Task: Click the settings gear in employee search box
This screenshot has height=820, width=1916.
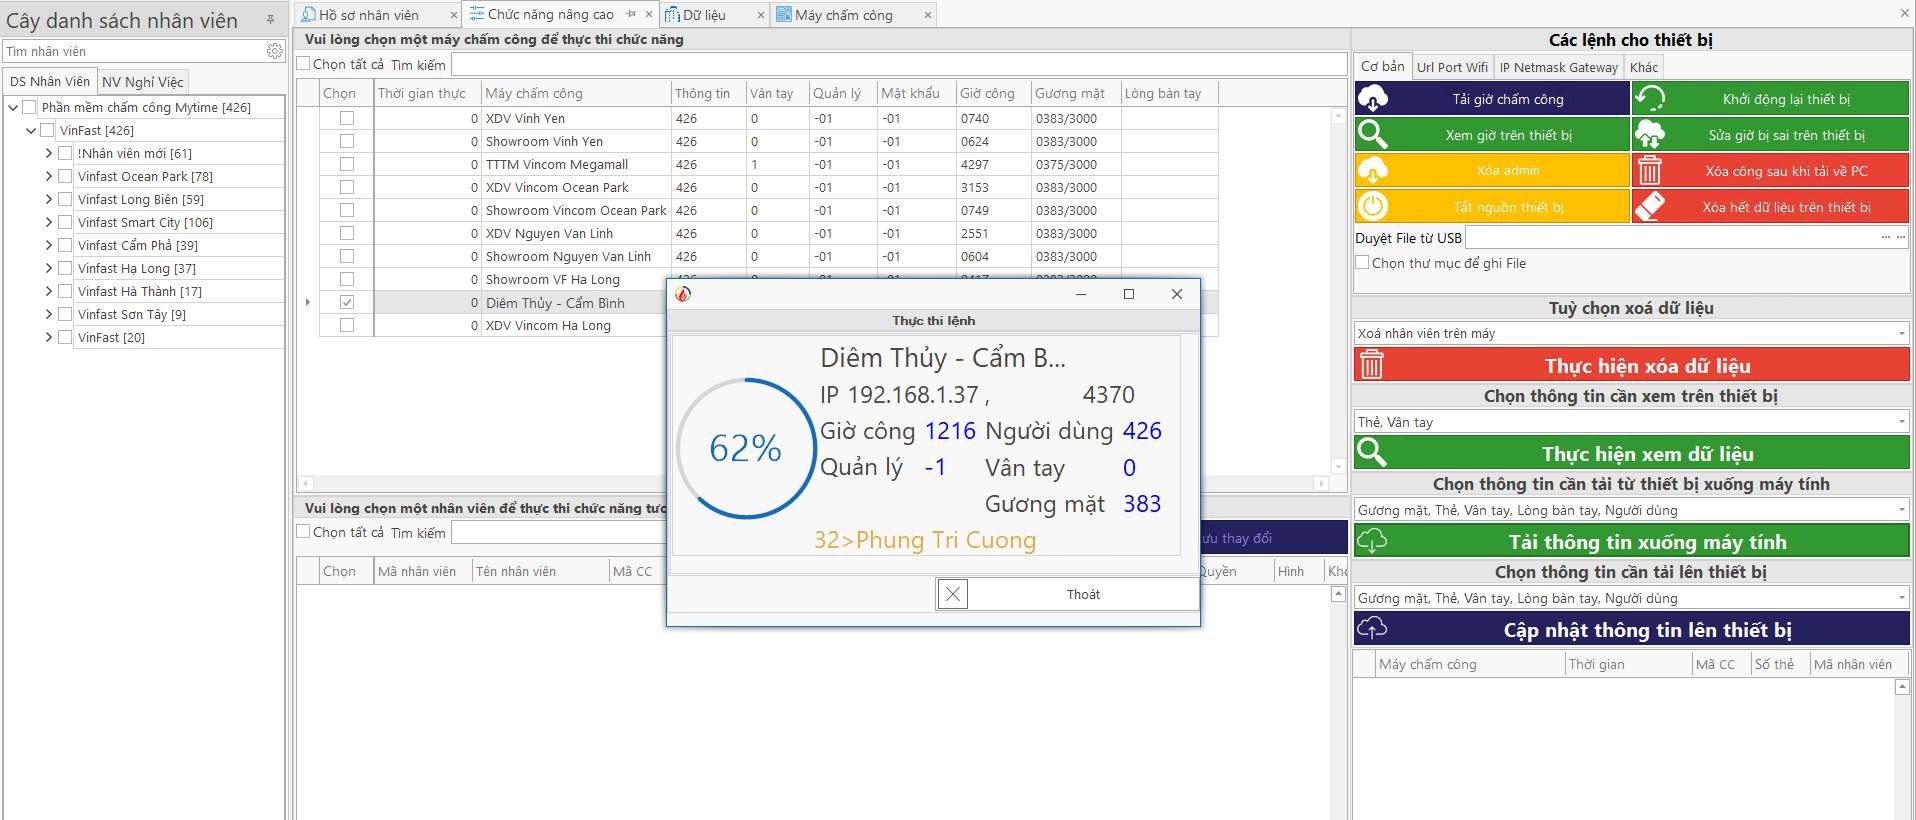Action: click(275, 51)
